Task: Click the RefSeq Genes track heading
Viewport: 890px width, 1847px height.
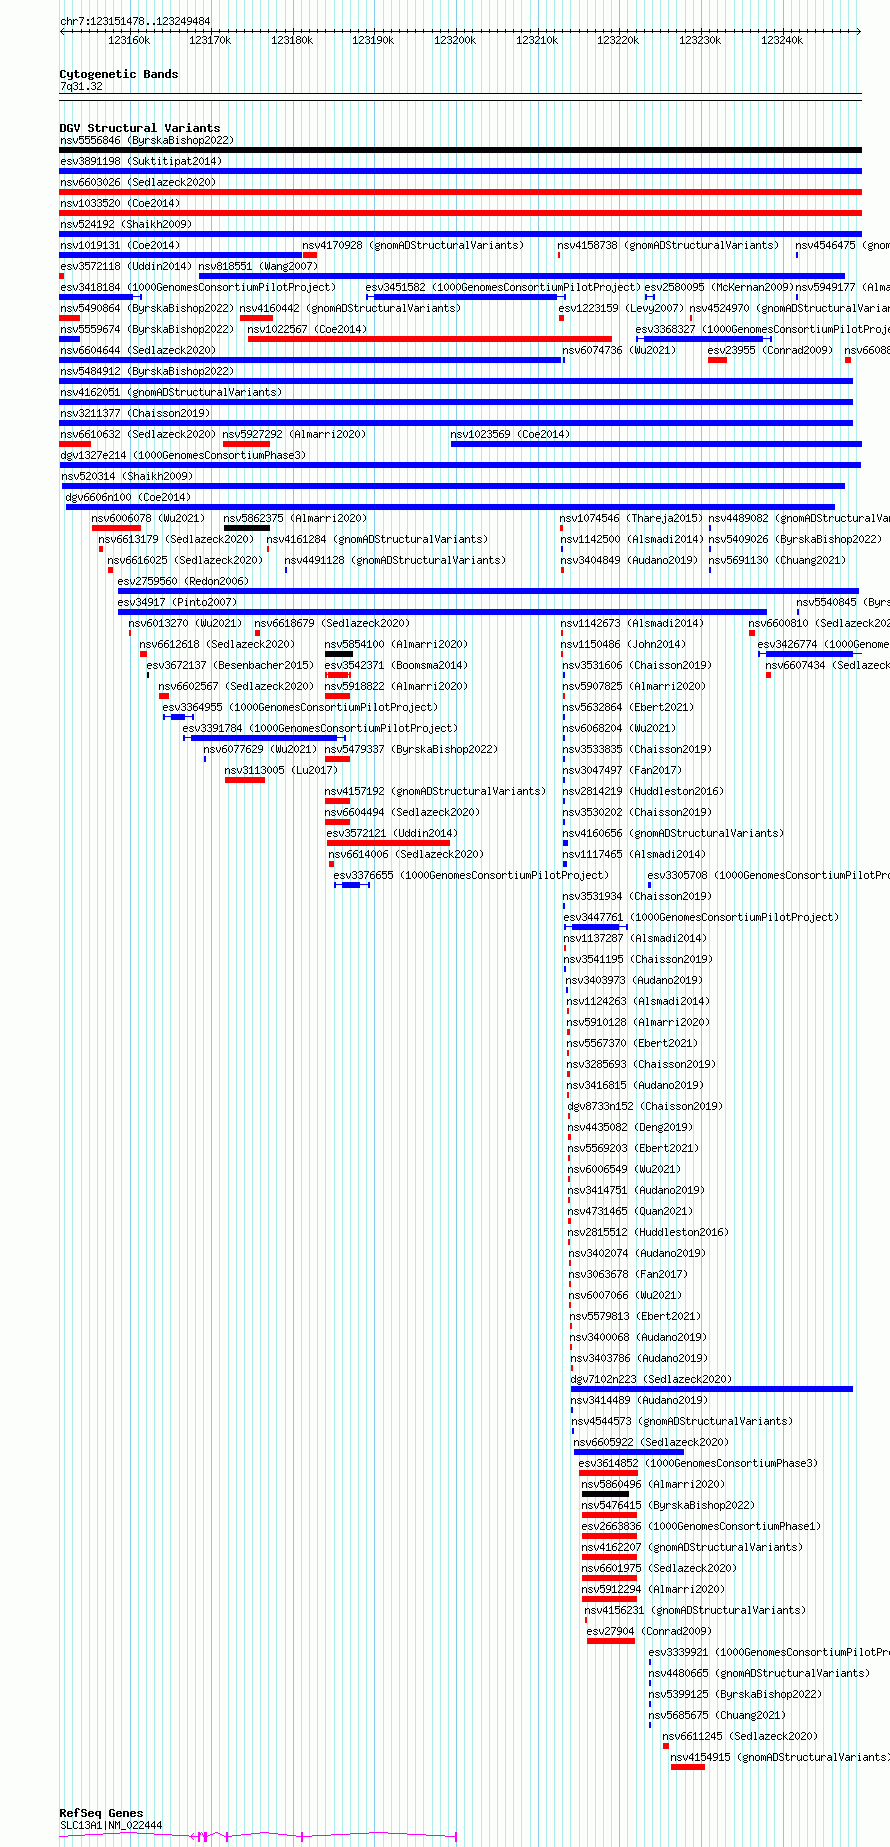Action: pyautogui.click(x=102, y=1813)
